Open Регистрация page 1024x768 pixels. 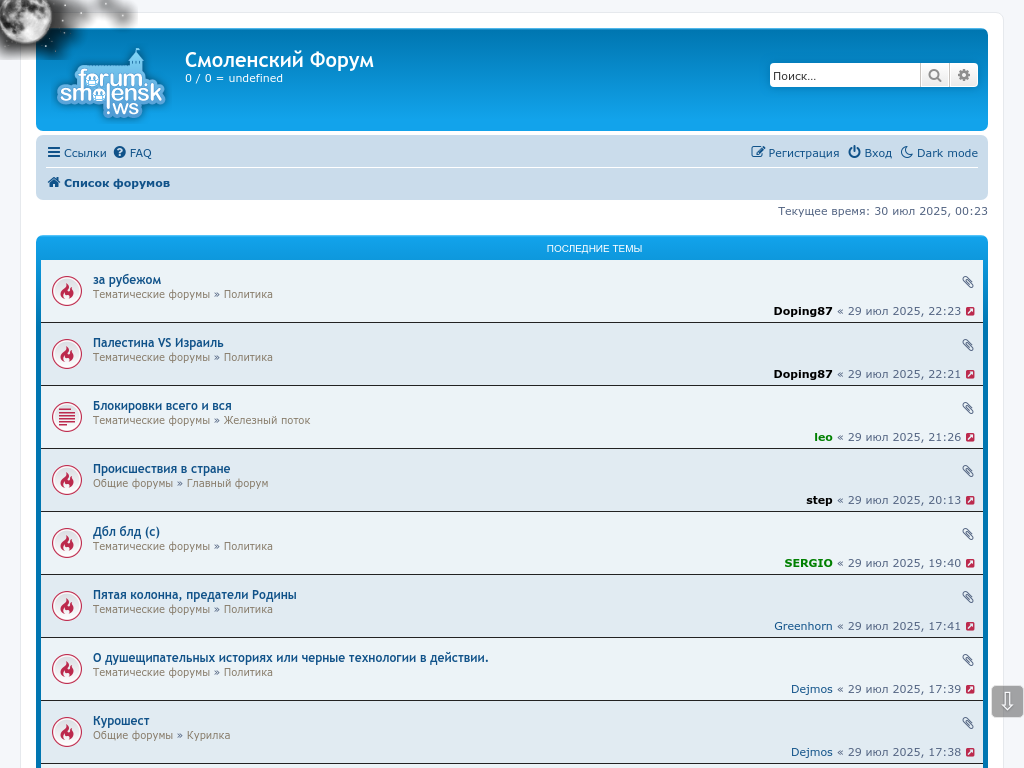[x=795, y=153]
